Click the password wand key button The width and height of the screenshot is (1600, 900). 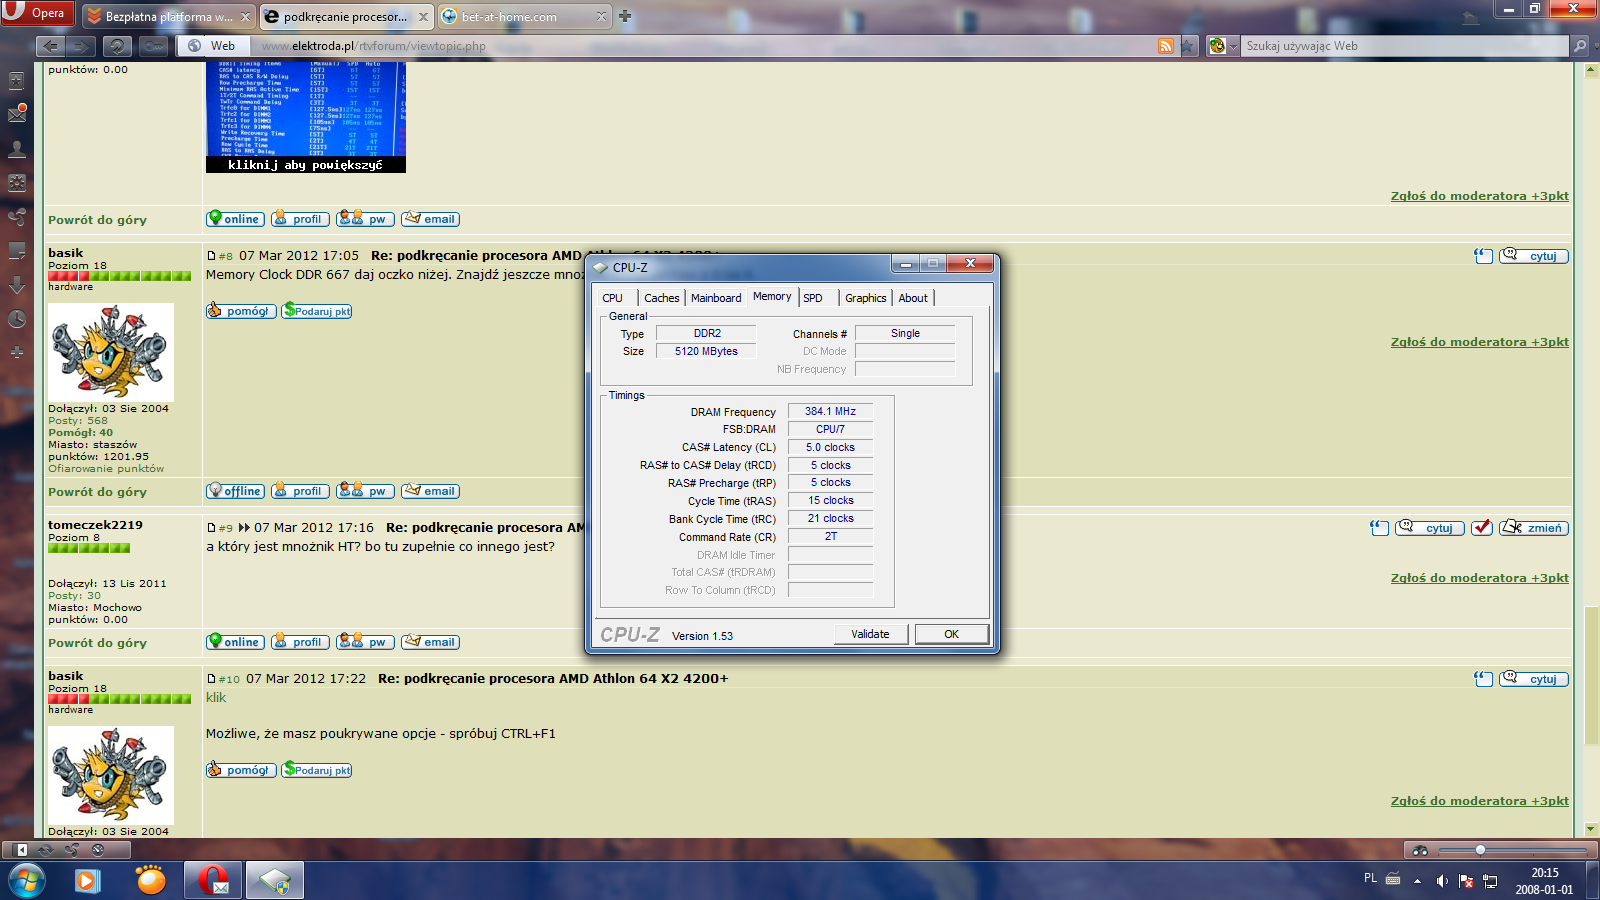point(153,46)
